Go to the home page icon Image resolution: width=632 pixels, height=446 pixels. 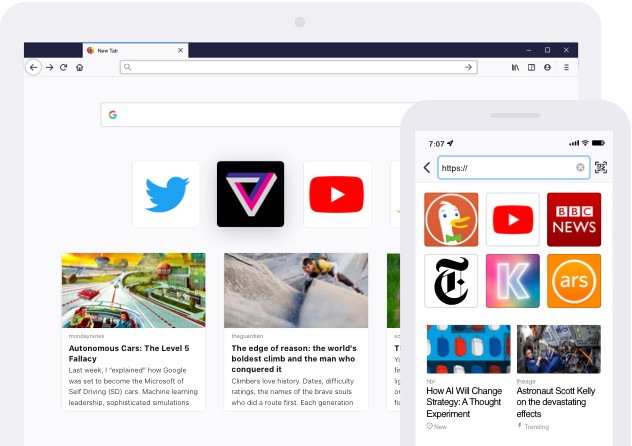point(79,67)
